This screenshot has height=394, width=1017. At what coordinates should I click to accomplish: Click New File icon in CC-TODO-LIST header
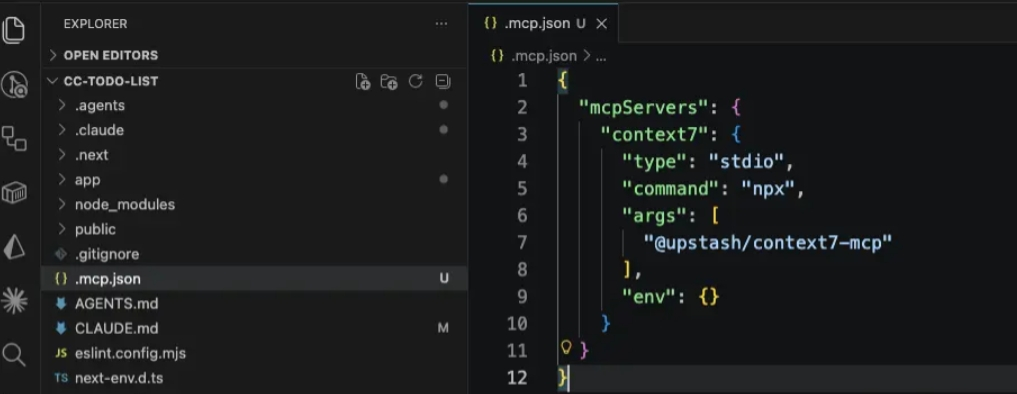tap(363, 82)
